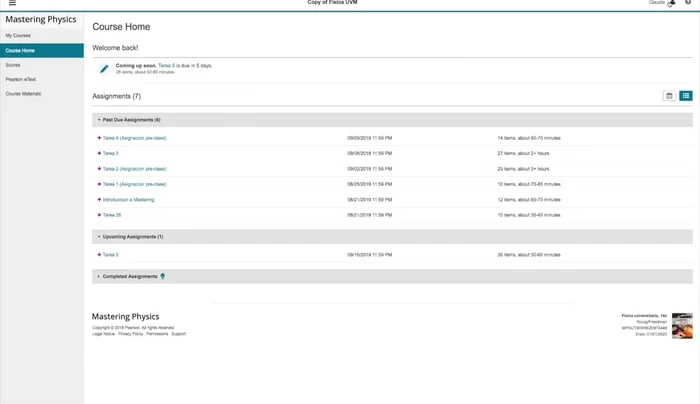Switch to calendar view icon

669,96
